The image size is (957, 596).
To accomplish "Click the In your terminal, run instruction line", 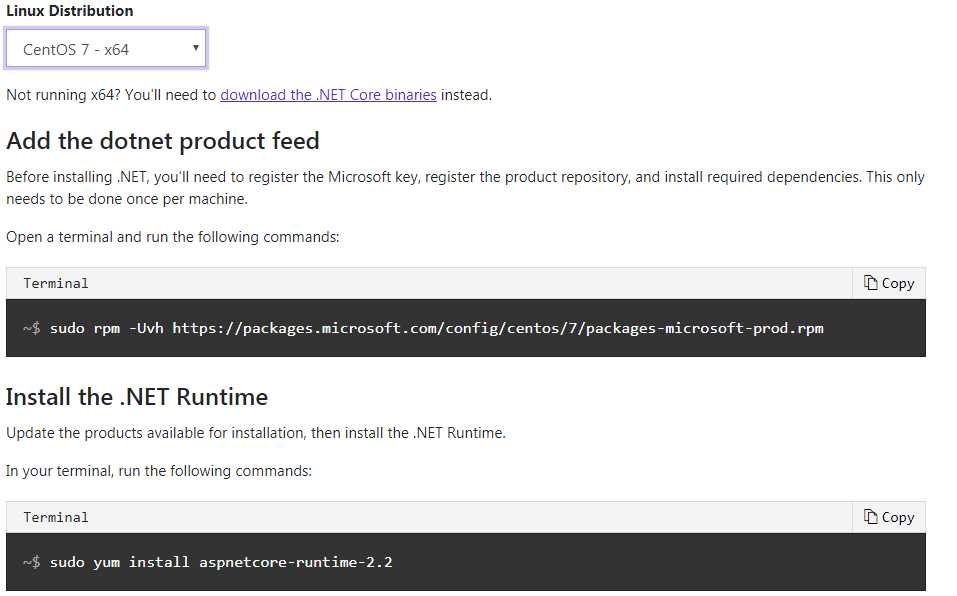I will click(159, 471).
